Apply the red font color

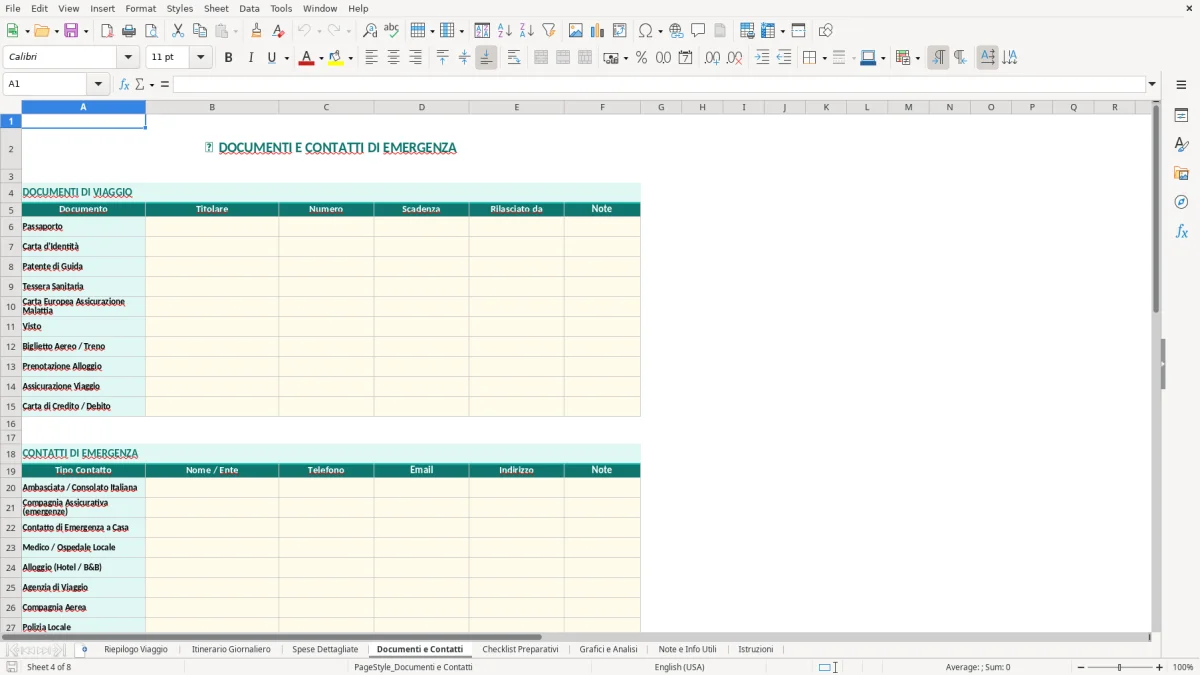pyautogui.click(x=305, y=58)
